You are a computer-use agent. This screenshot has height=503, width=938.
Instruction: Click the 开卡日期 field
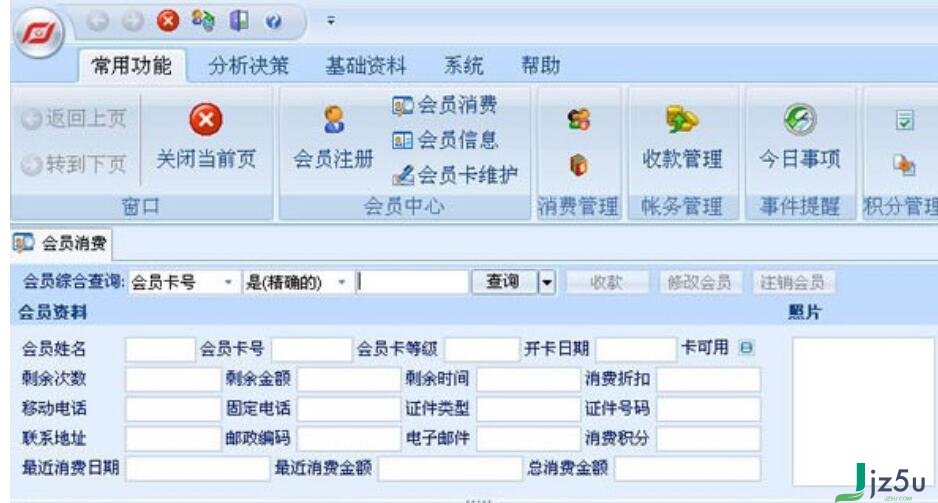tap(636, 349)
